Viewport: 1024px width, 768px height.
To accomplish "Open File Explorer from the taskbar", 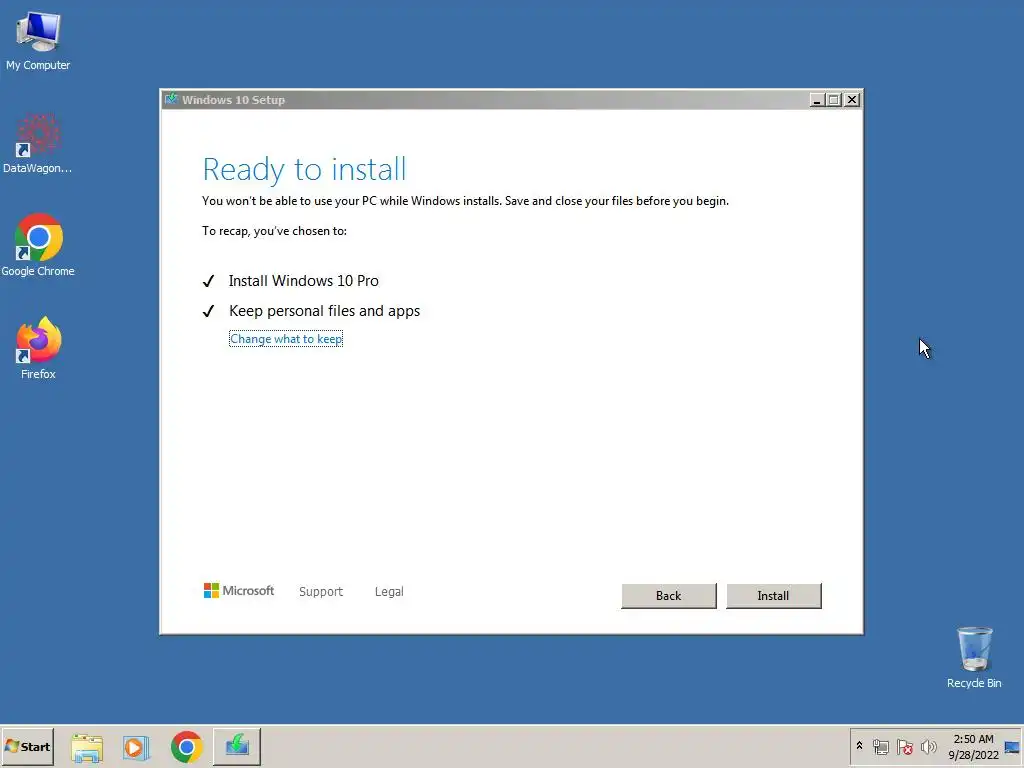I will [87, 747].
